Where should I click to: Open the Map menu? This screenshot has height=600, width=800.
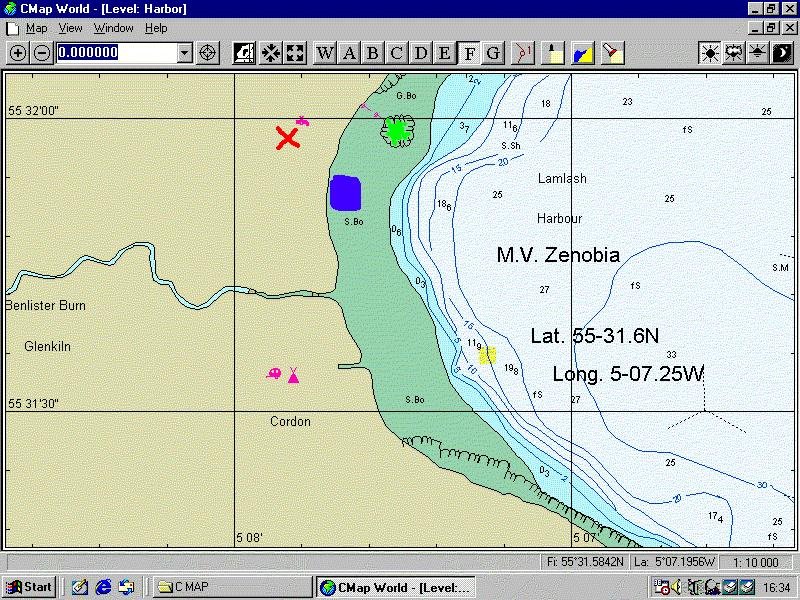[36, 28]
